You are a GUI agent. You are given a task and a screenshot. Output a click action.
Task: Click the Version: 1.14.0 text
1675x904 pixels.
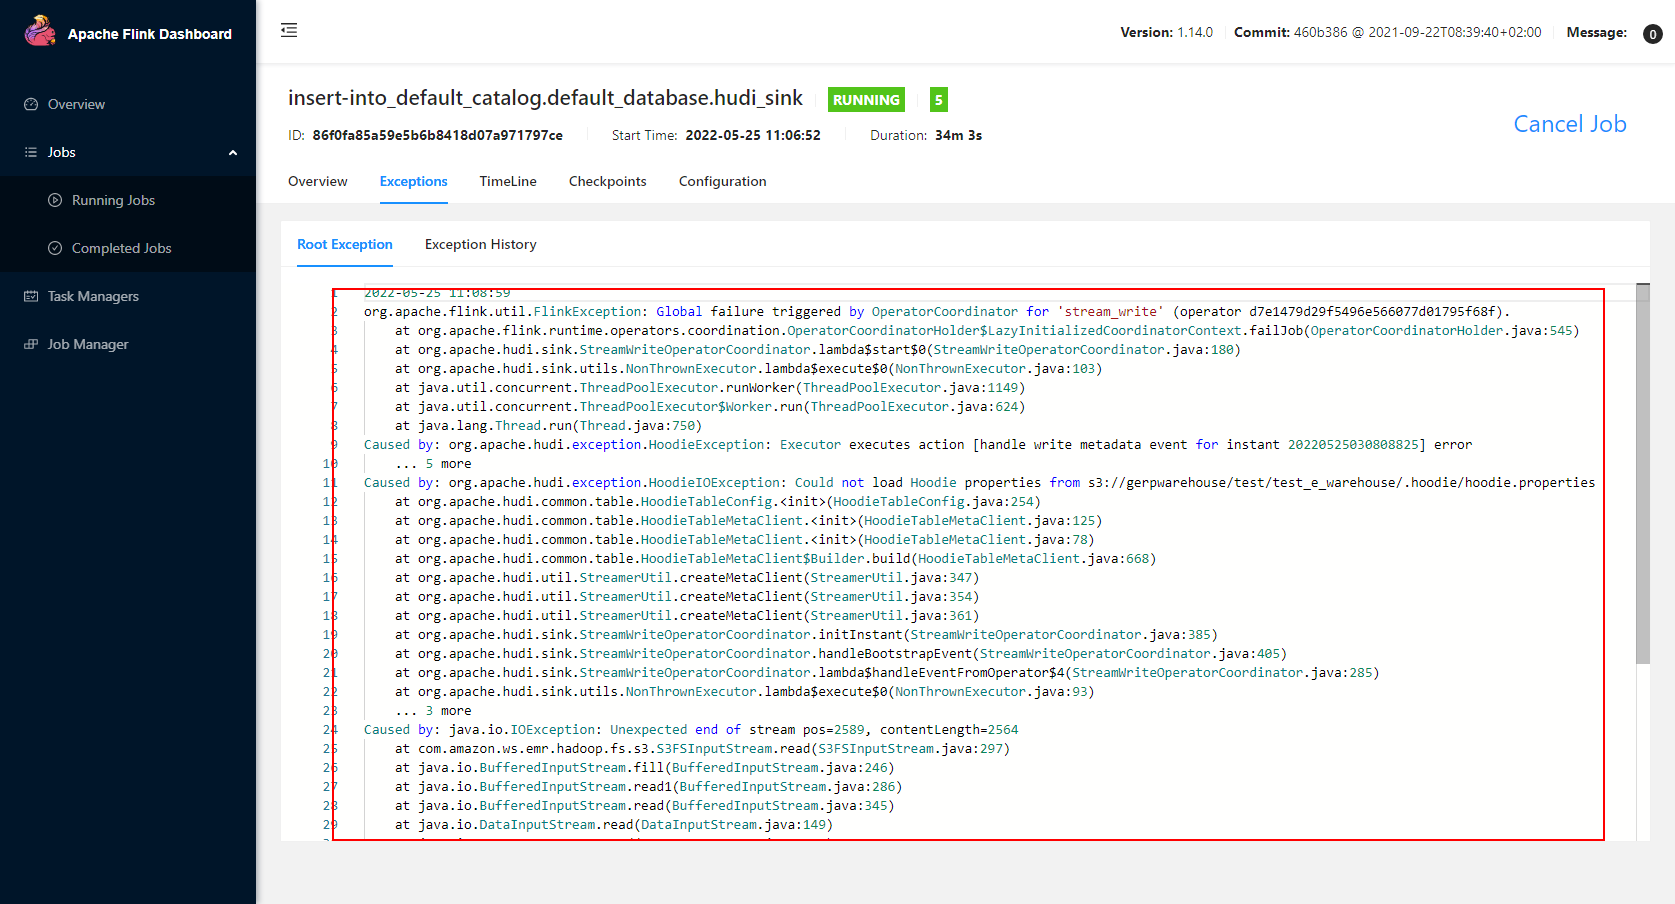(x=1166, y=32)
